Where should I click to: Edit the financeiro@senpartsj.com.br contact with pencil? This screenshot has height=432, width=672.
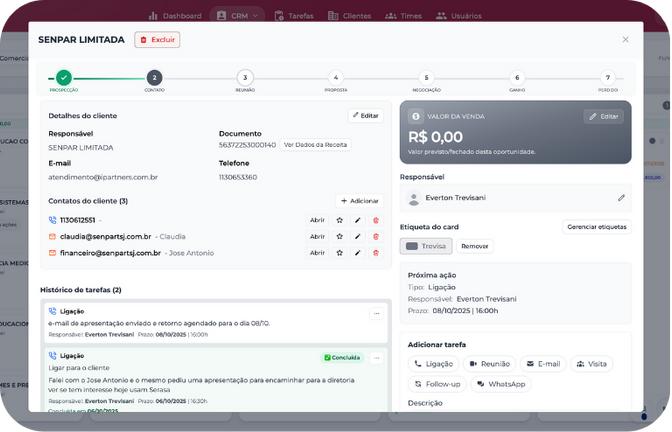(x=358, y=253)
